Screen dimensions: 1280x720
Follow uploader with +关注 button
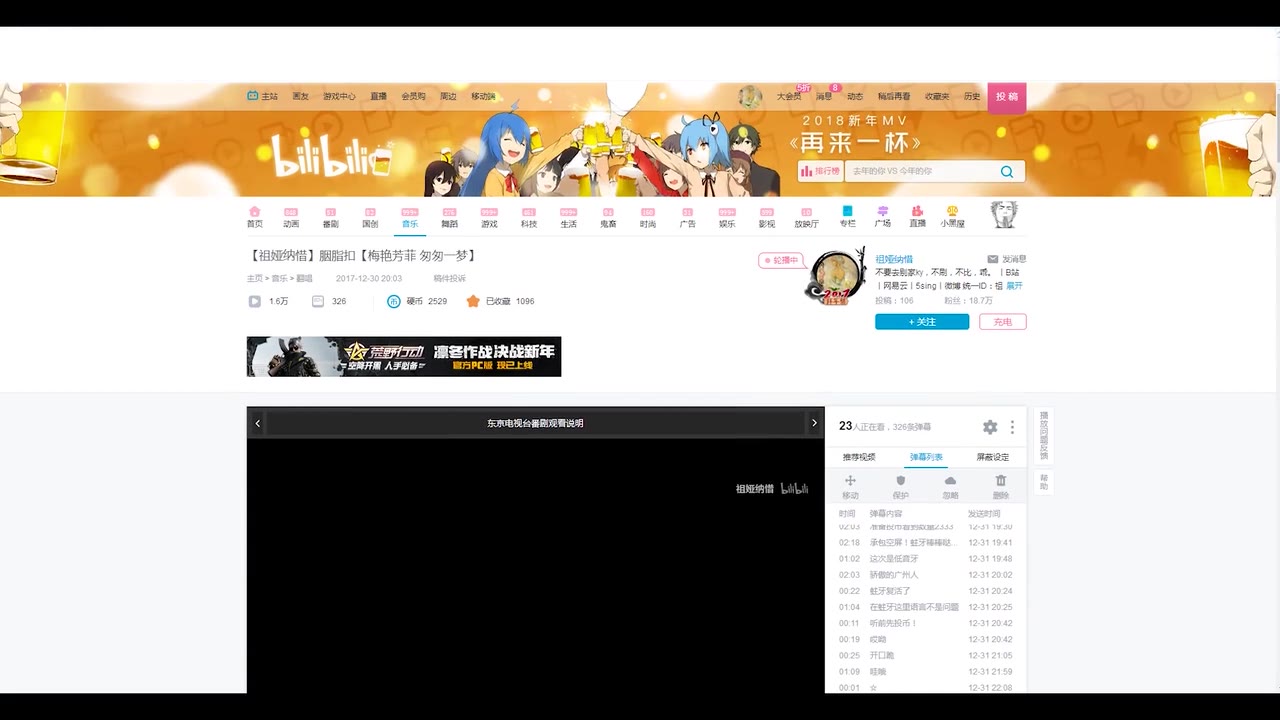point(922,322)
